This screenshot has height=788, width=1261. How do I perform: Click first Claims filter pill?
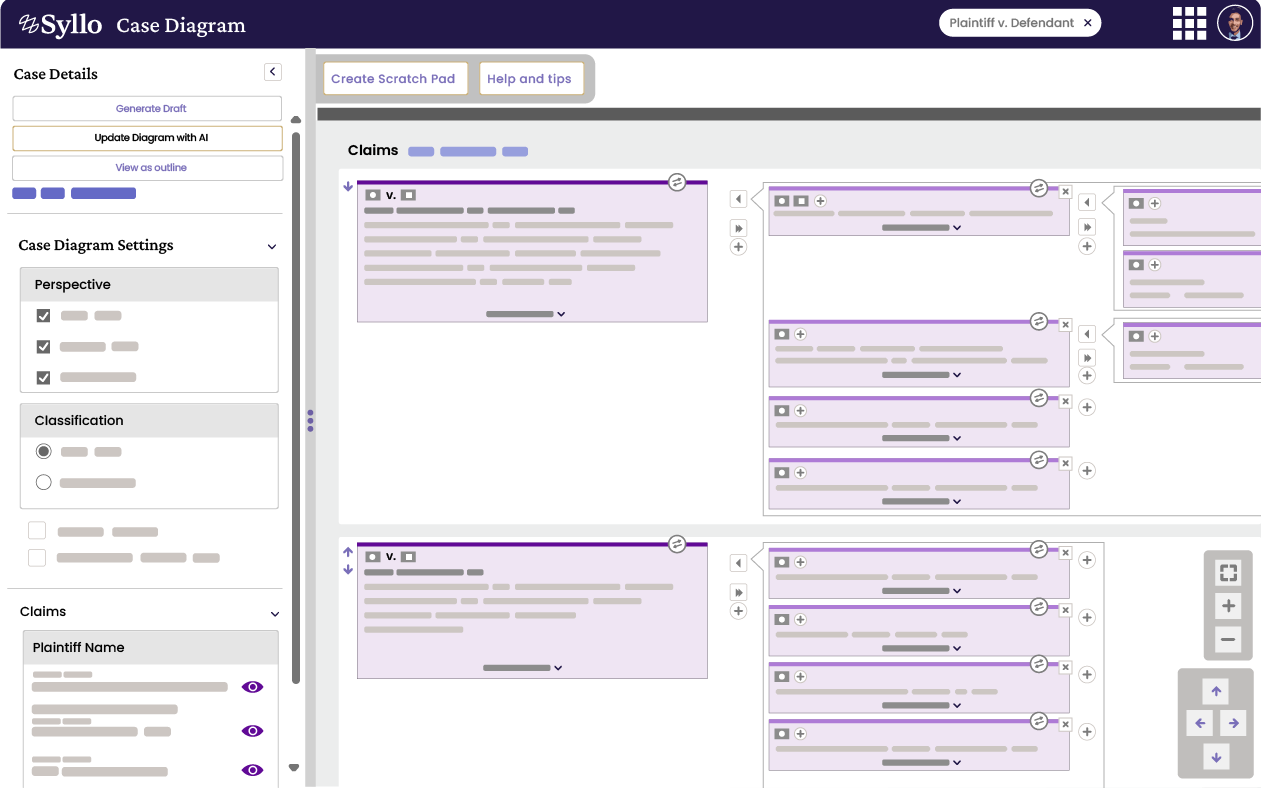click(x=421, y=152)
